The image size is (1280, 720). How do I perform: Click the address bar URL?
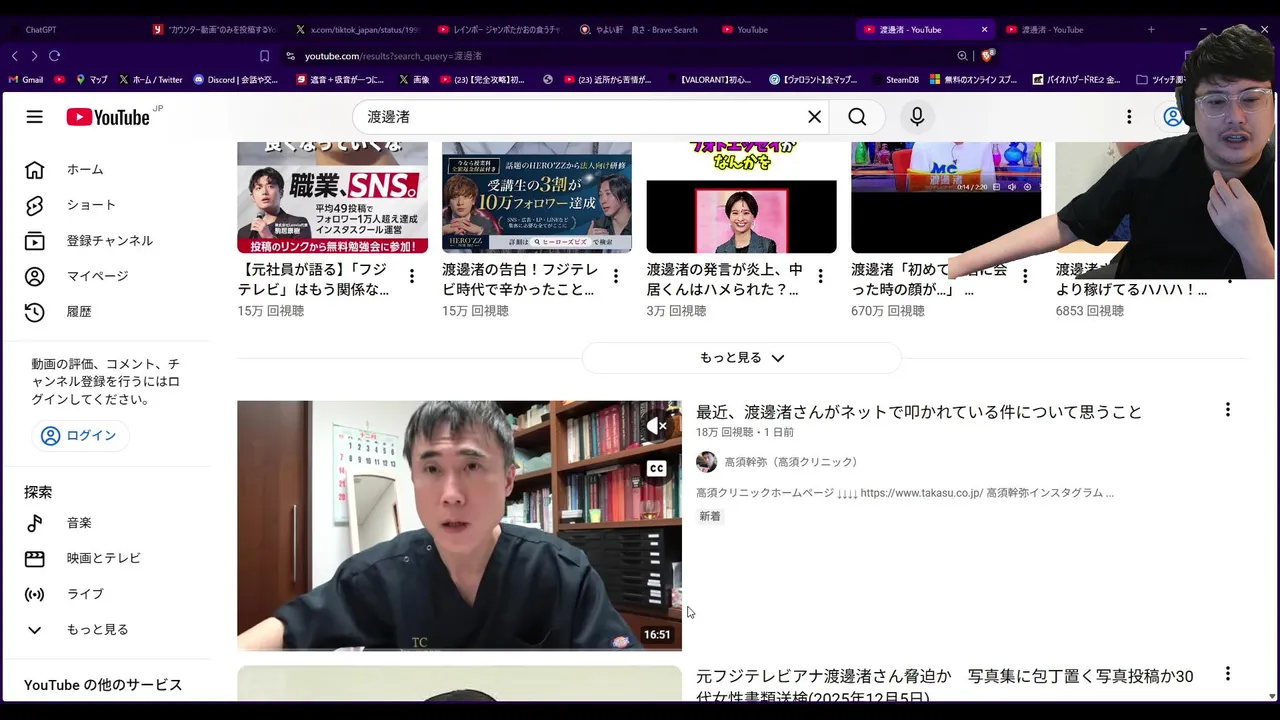[x=393, y=56]
